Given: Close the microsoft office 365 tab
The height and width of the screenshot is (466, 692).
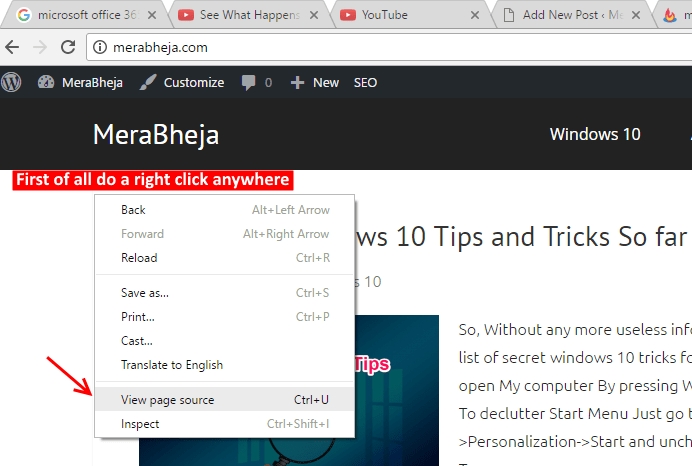Looking at the screenshot, I should 152,15.
